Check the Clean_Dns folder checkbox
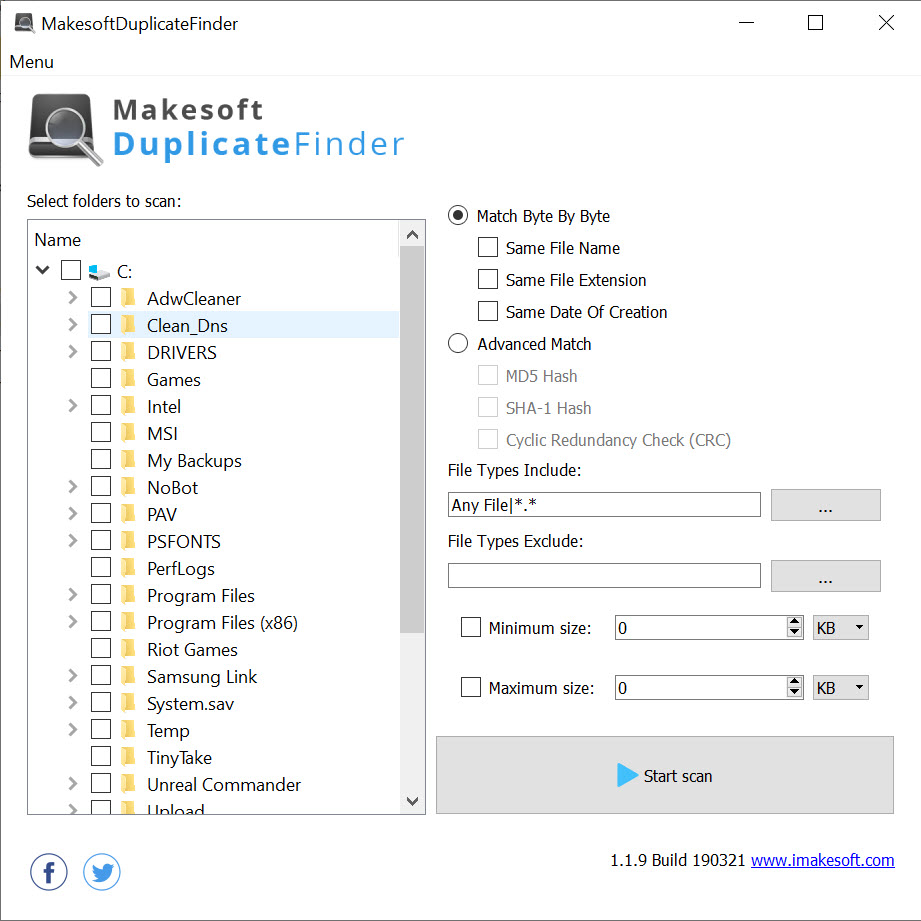Screen dimensions: 921x921 pyautogui.click(x=101, y=325)
